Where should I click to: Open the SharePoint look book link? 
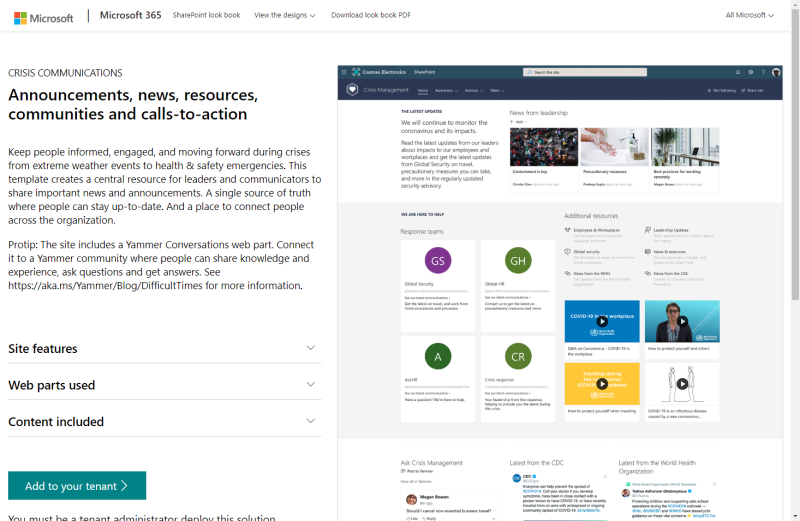pyautogui.click(x=206, y=15)
